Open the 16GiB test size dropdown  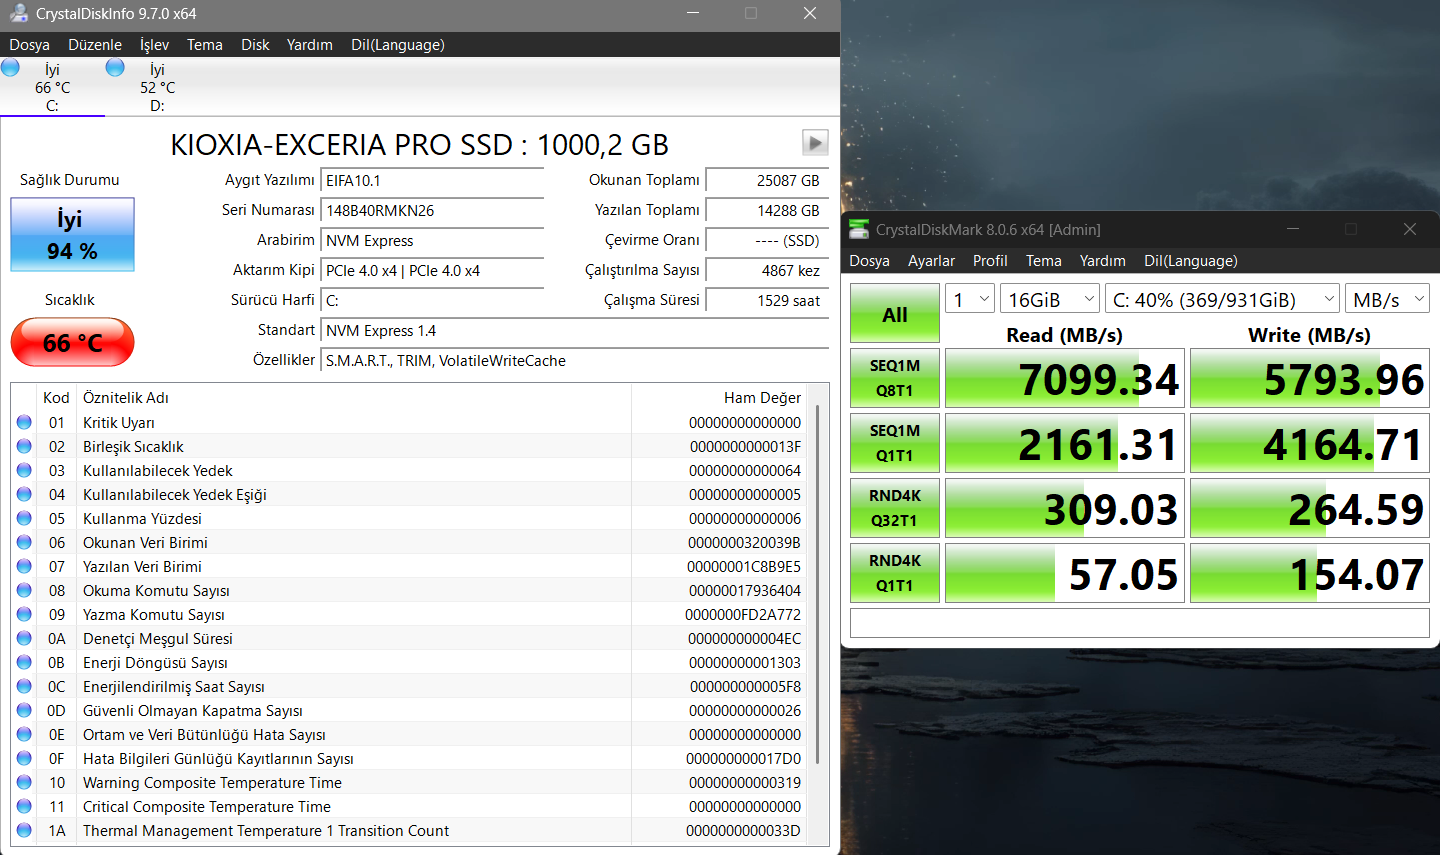pos(1049,299)
